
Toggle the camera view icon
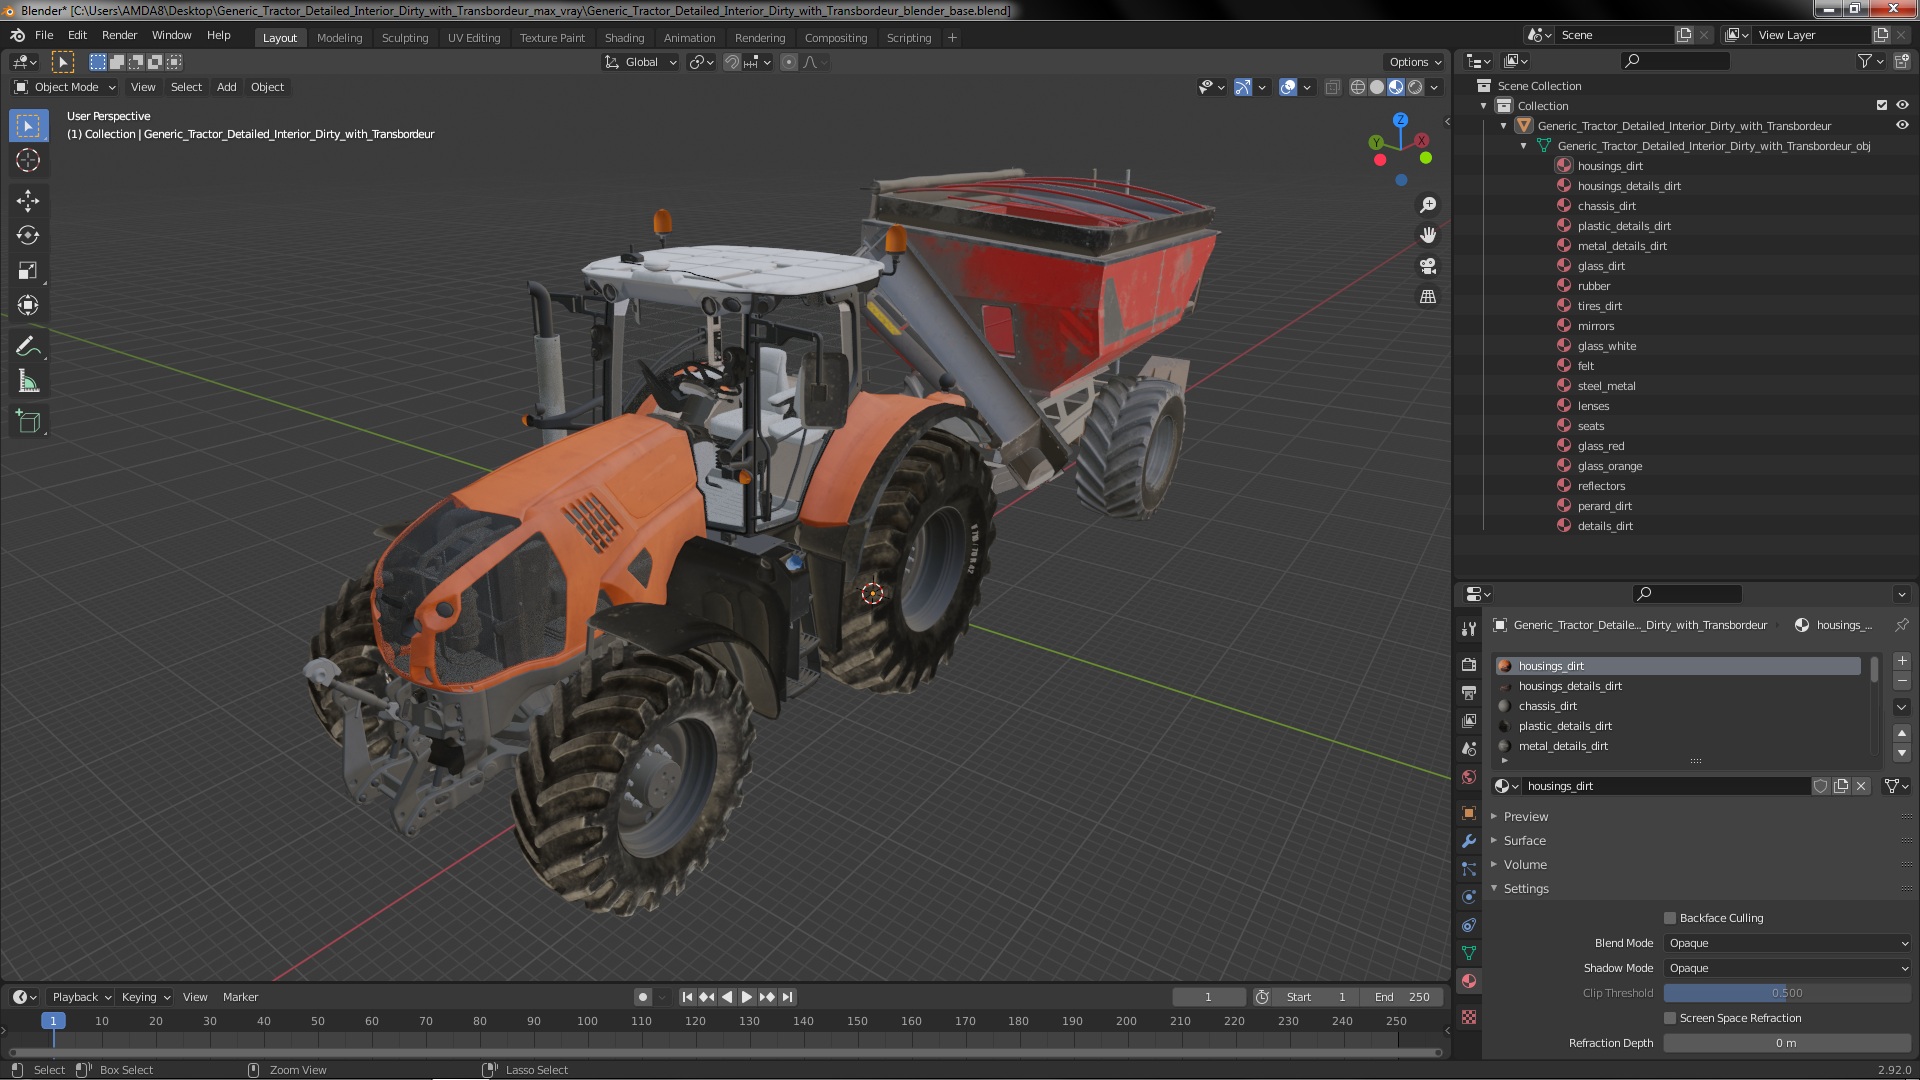(x=1428, y=266)
